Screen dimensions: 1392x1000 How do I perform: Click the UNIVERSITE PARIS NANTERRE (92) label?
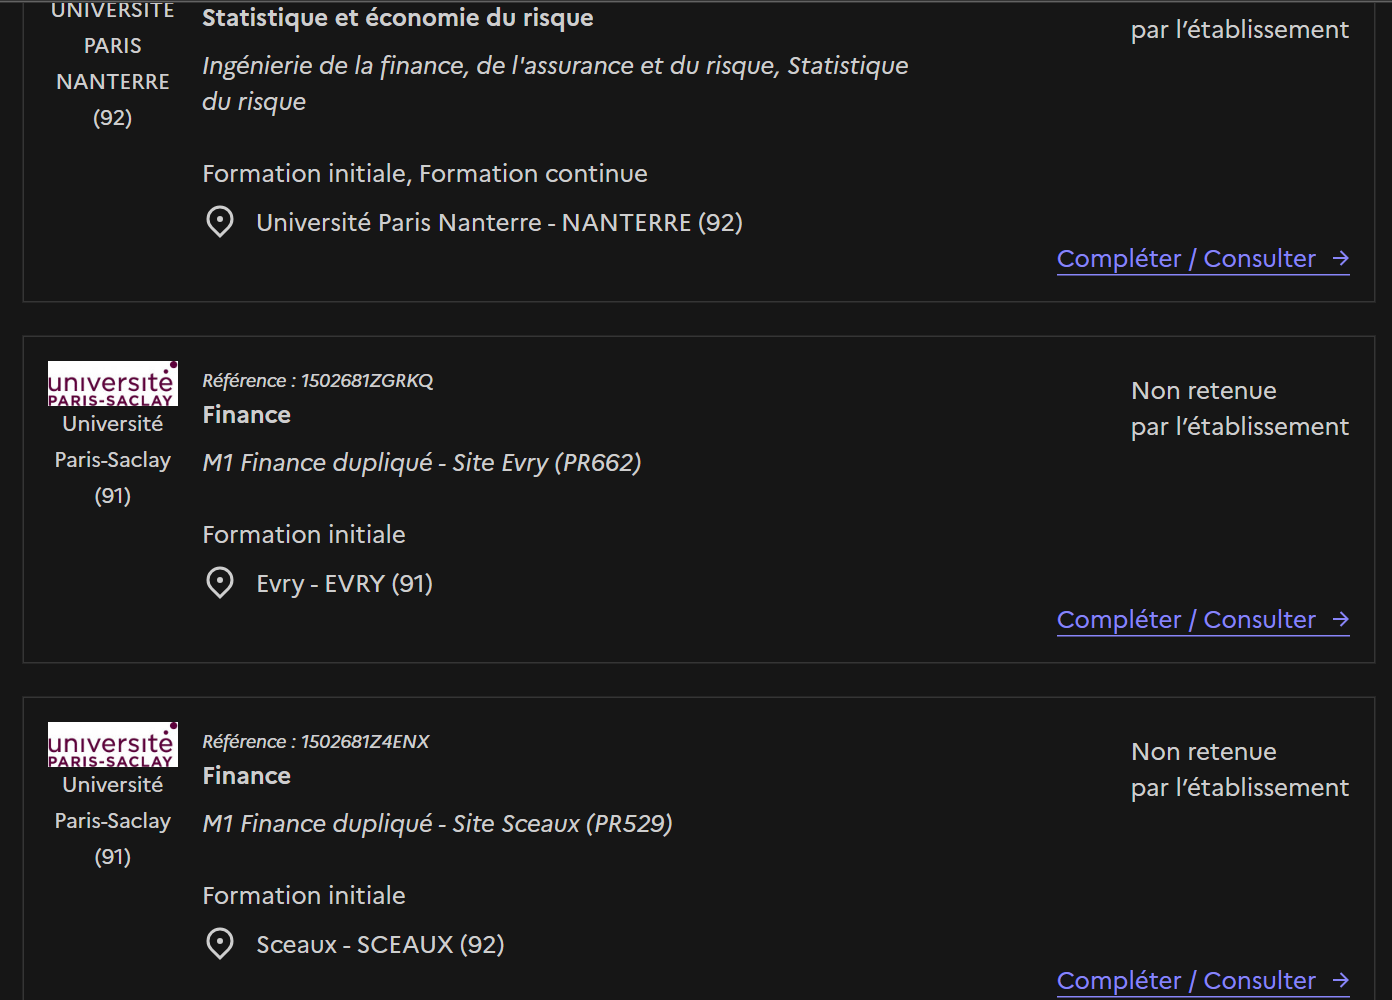(113, 64)
